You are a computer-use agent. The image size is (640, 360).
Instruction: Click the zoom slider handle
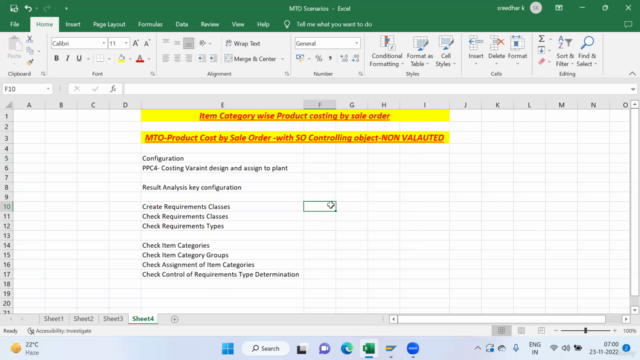(585, 331)
